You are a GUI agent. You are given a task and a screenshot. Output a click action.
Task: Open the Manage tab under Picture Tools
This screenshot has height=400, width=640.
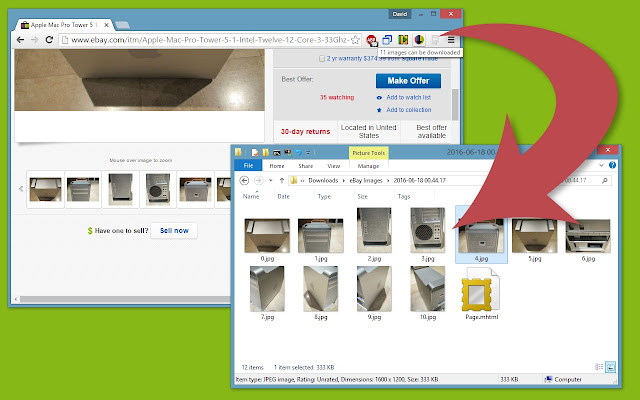(x=368, y=166)
